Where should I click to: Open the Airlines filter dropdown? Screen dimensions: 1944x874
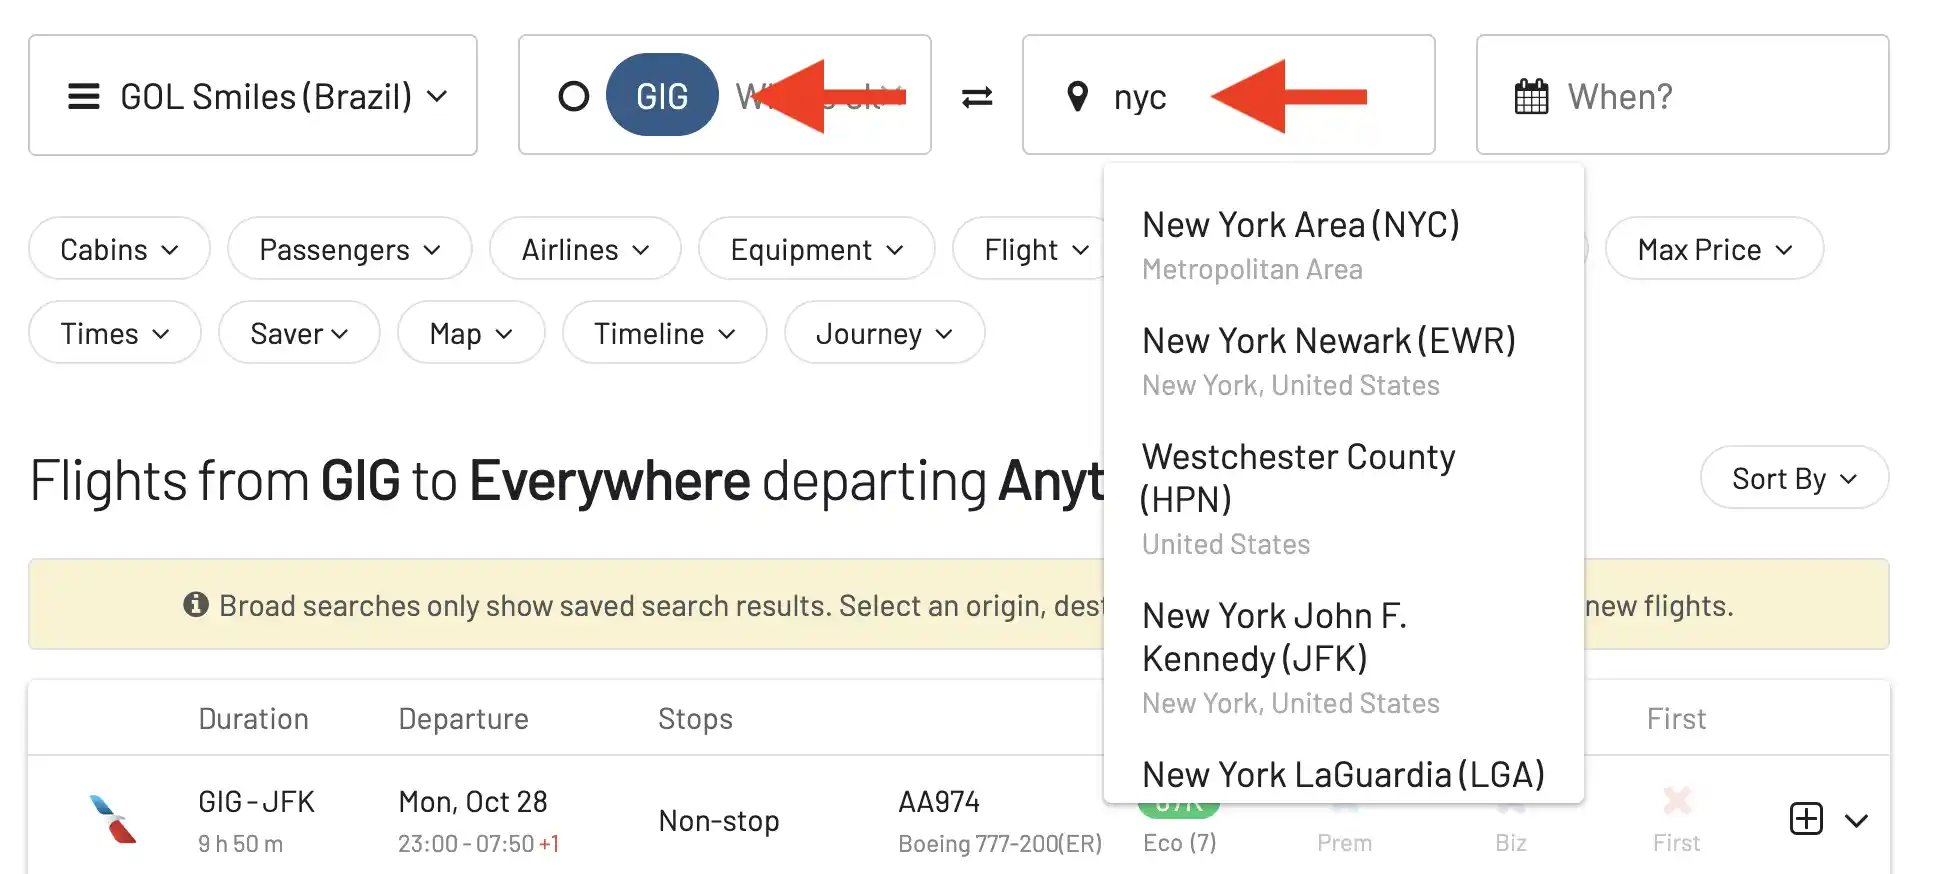coord(585,249)
